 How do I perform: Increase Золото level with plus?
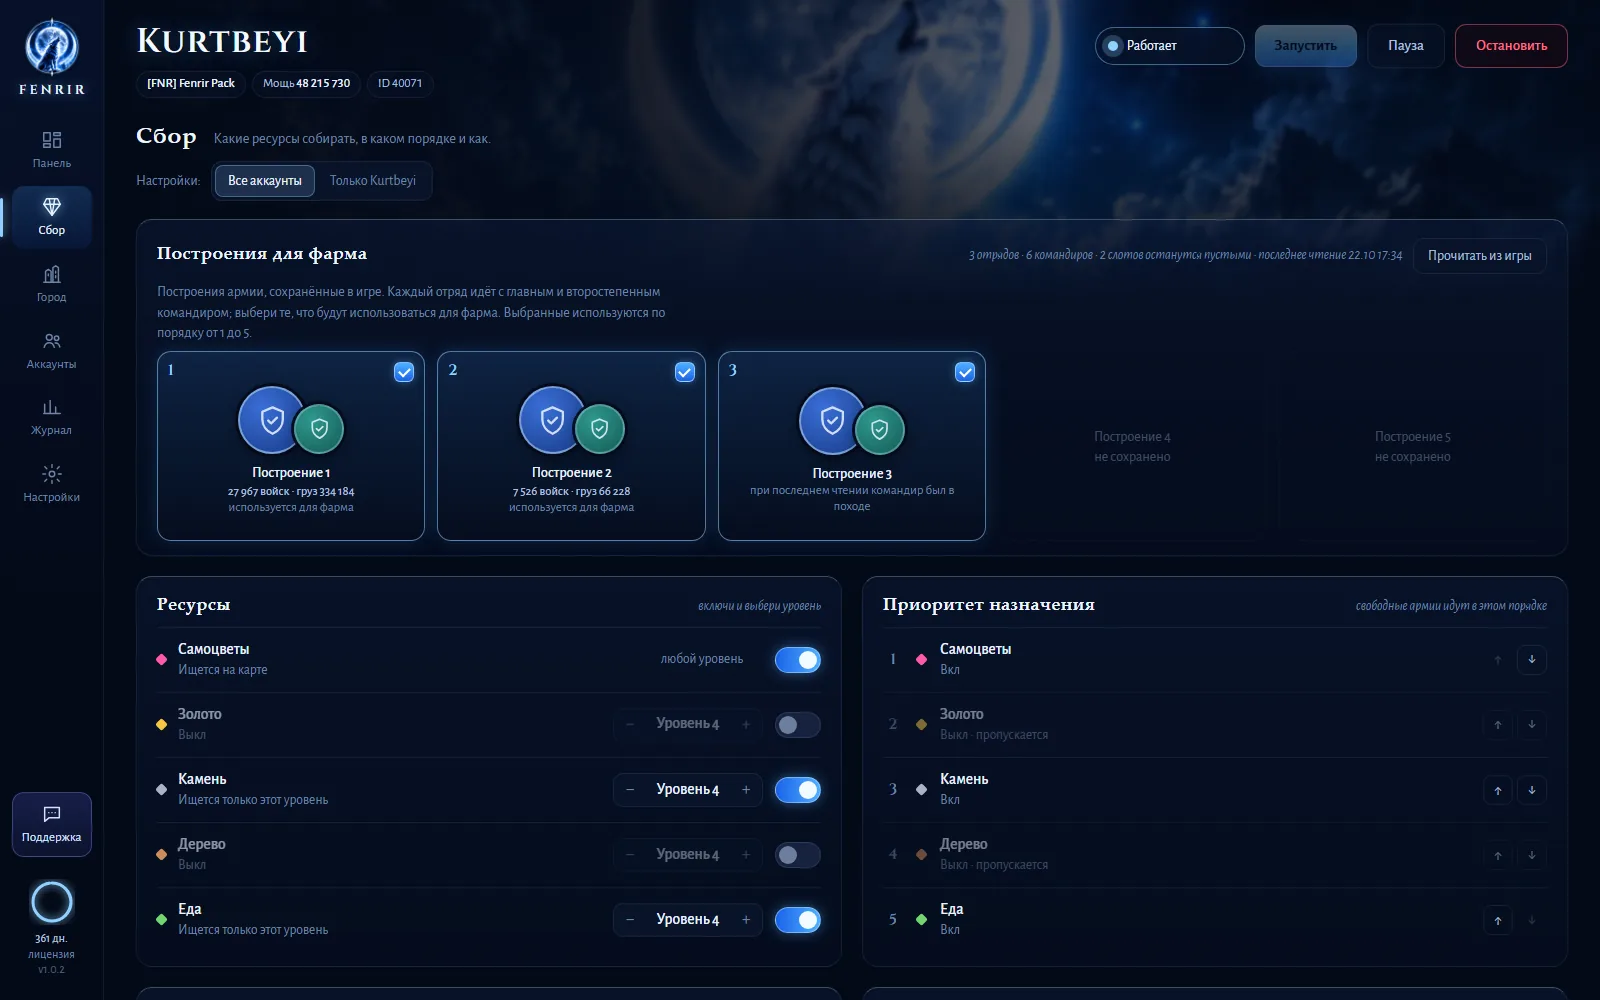point(746,725)
